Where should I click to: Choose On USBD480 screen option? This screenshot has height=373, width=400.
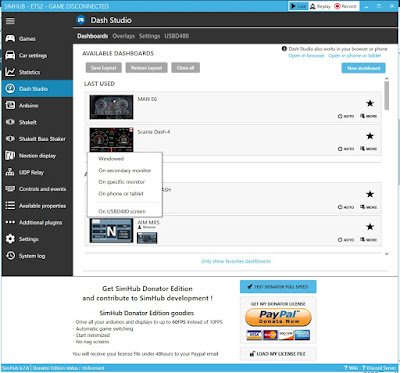click(125, 211)
